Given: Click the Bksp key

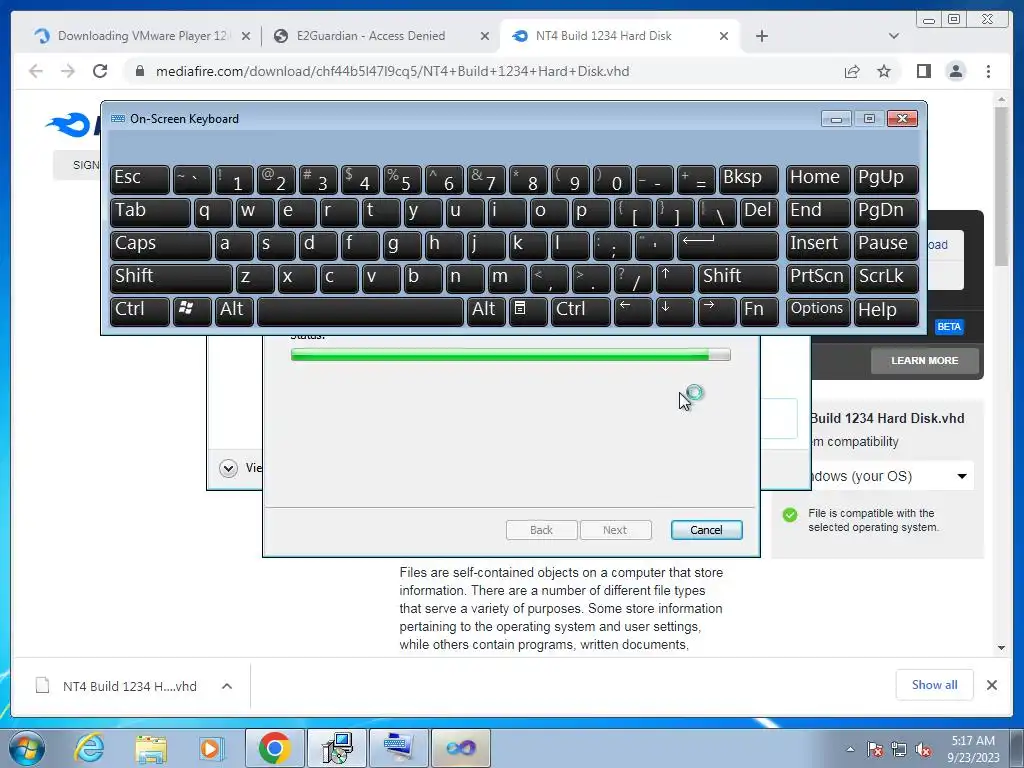Looking at the screenshot, I should [x=748, y=179].
